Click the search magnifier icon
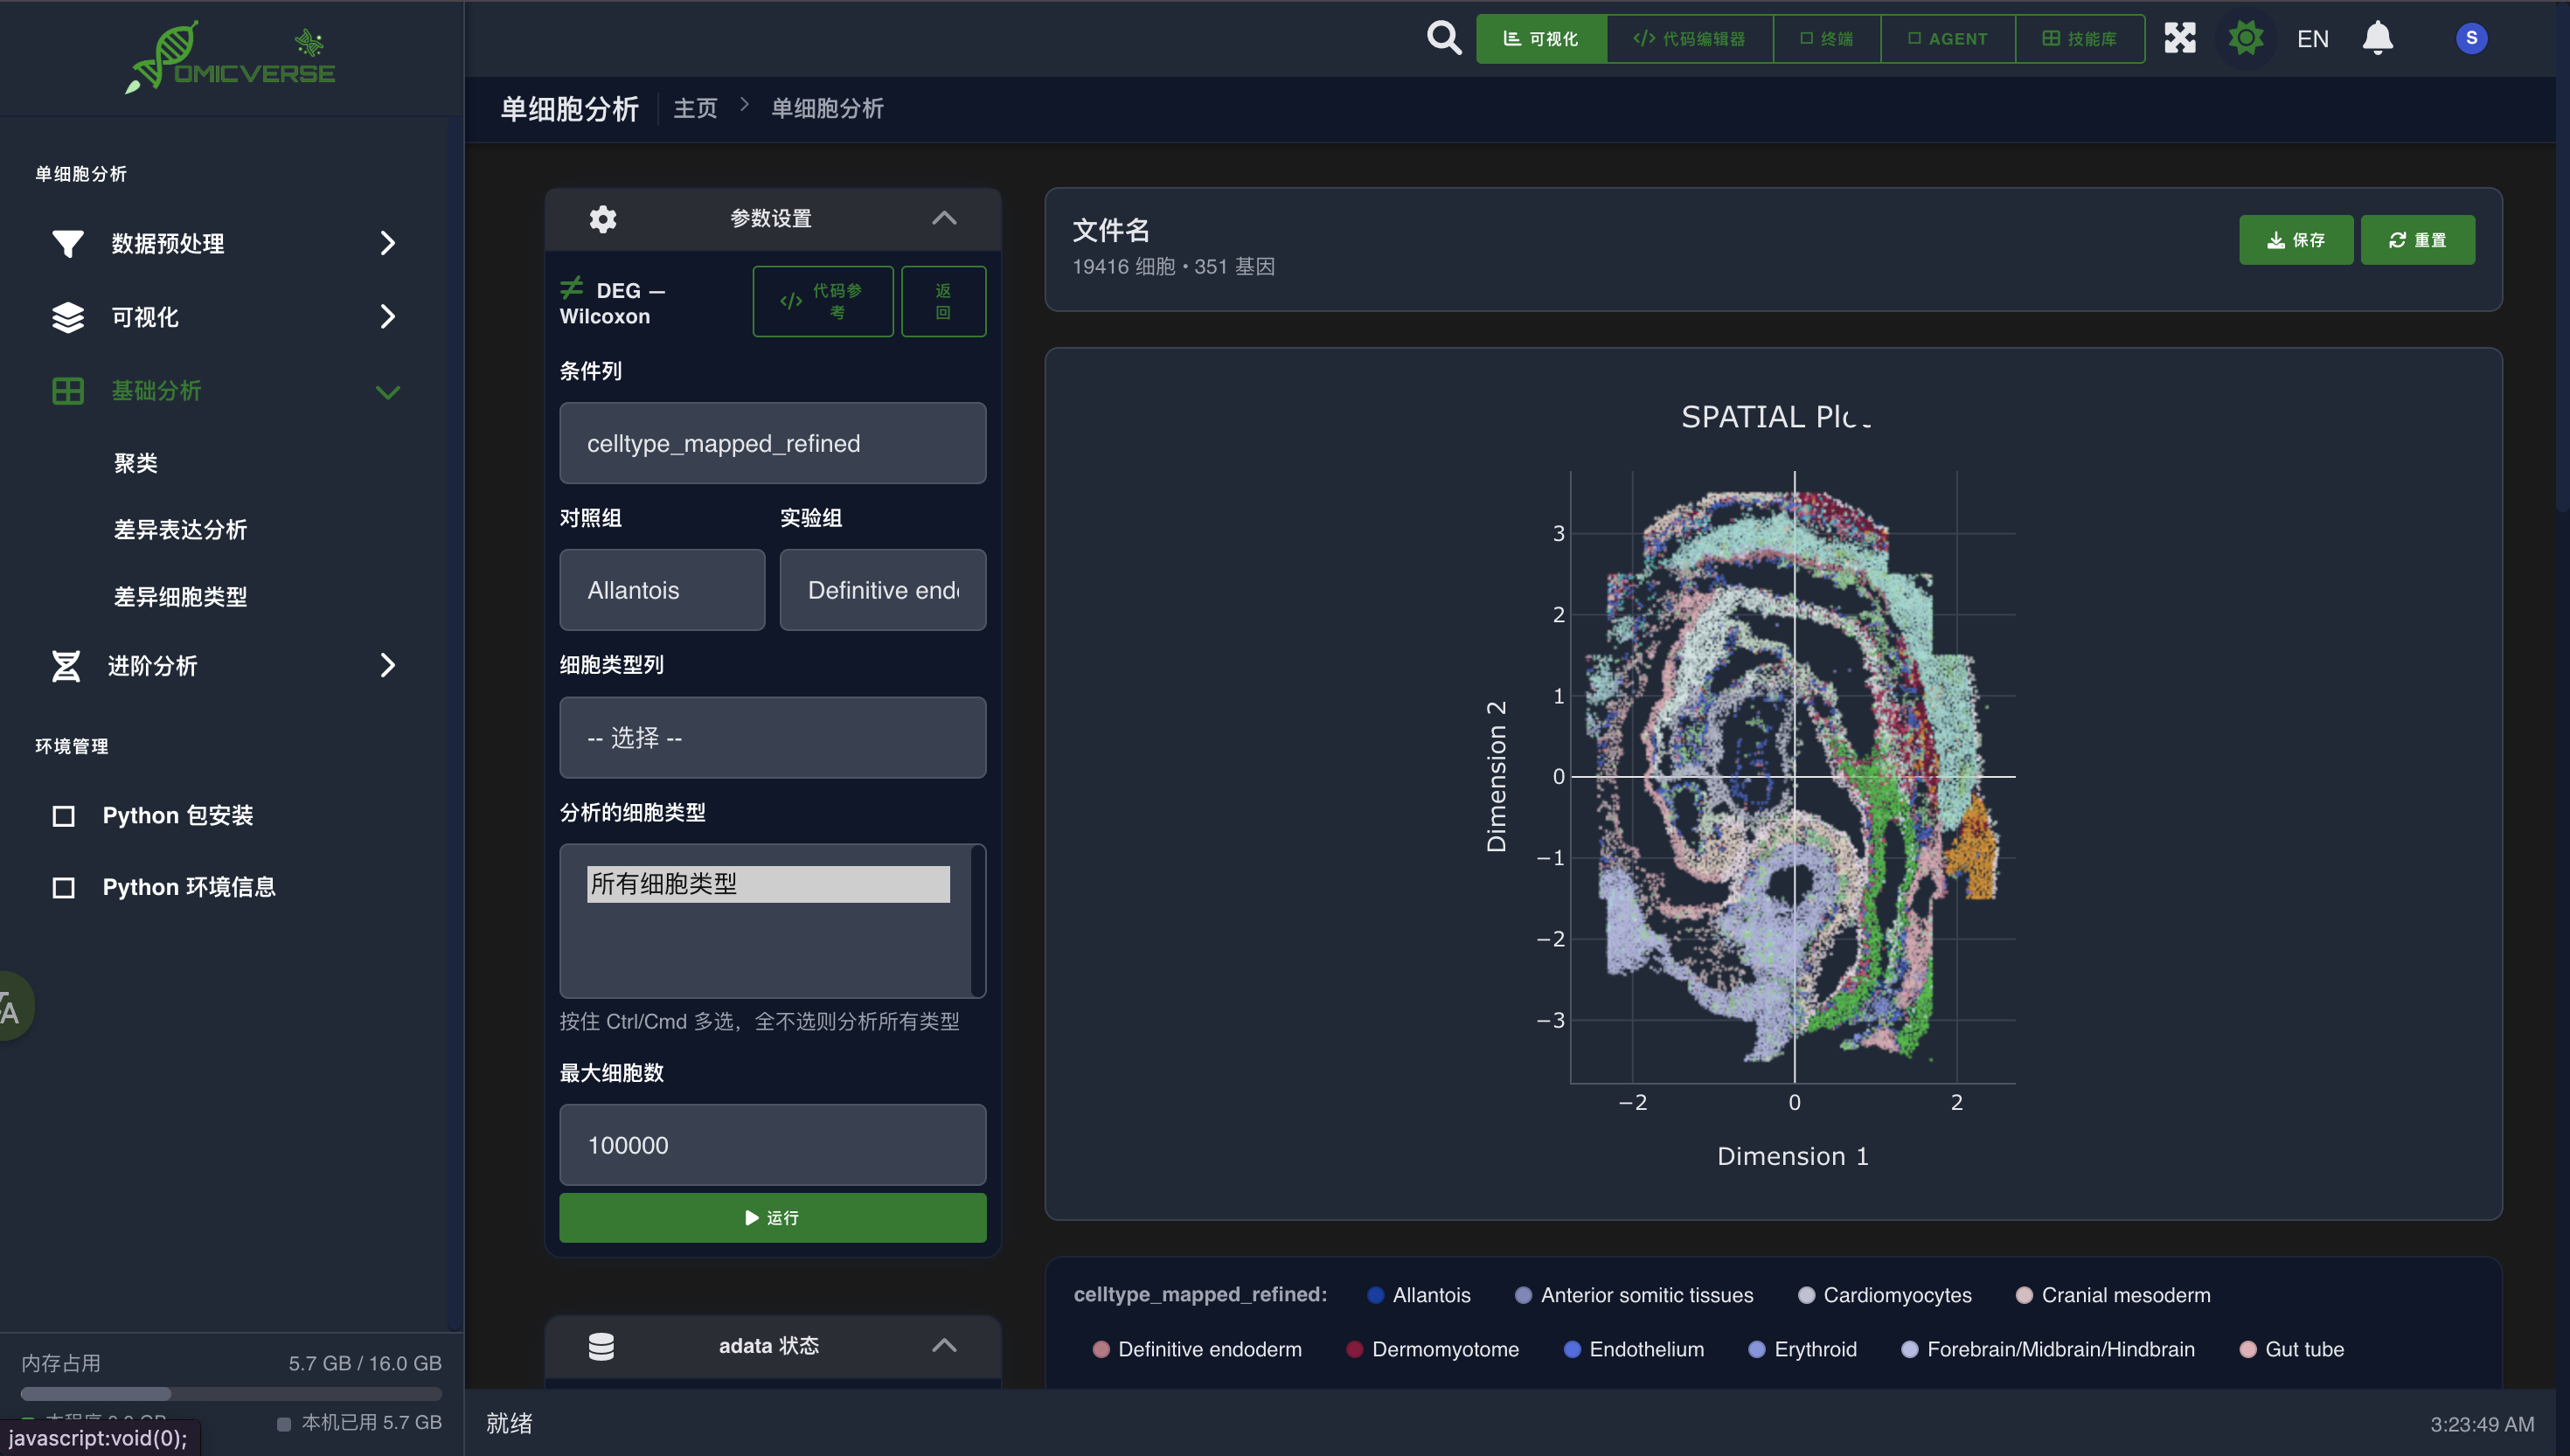Viewport: 2570px width, 1456px height. pos(1443,38)
